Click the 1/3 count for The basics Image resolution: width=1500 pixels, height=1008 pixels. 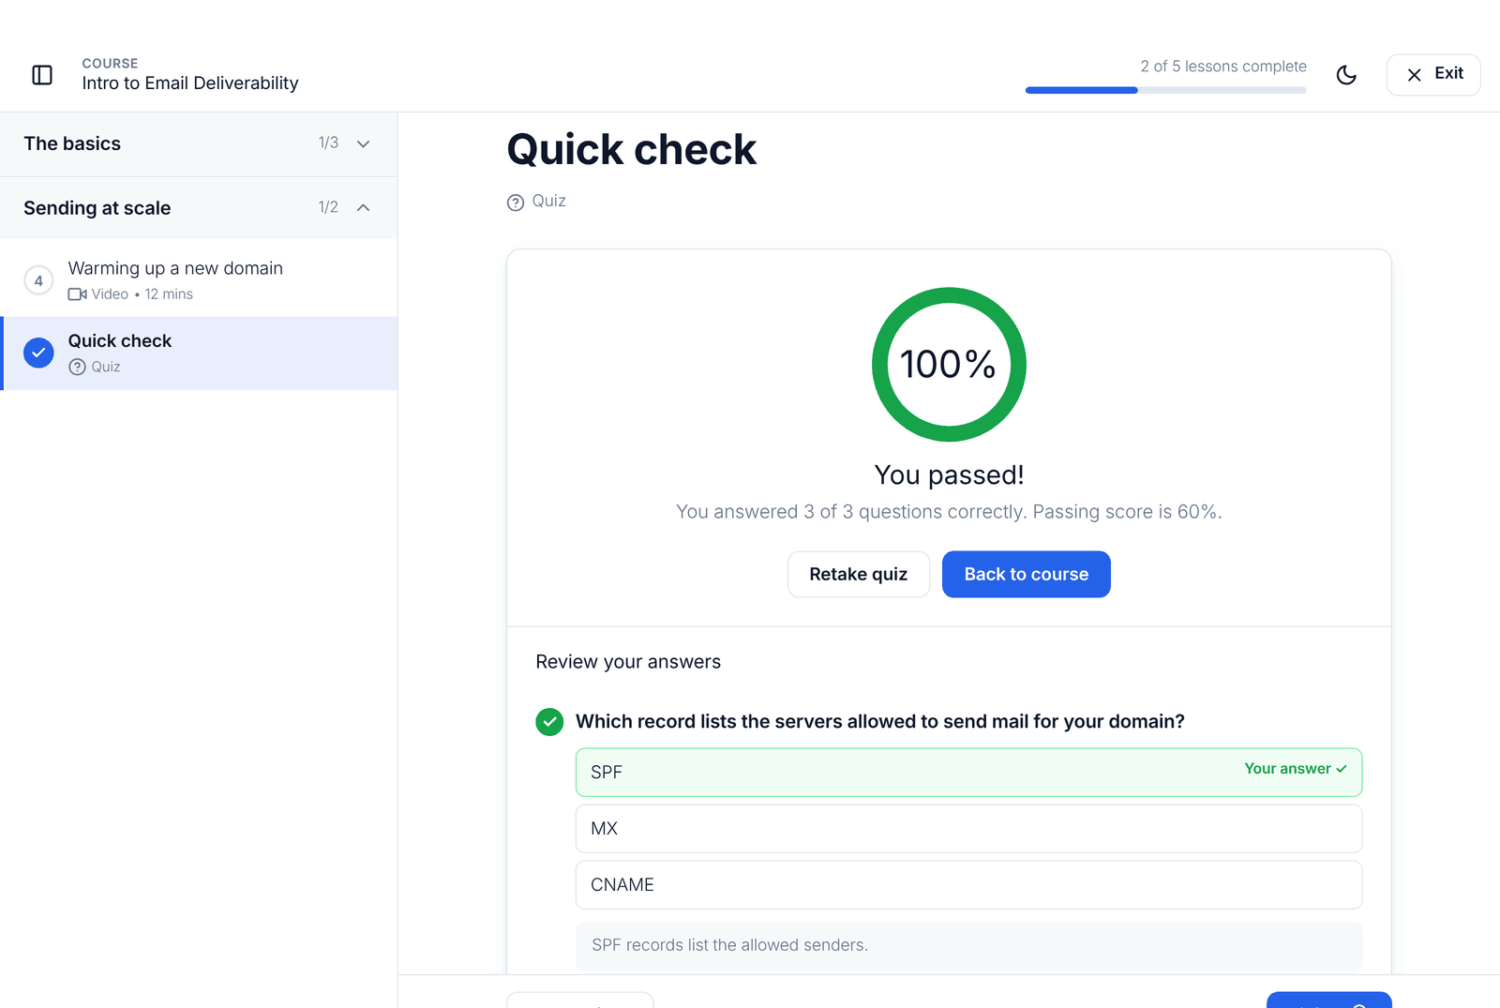[328, 143]
